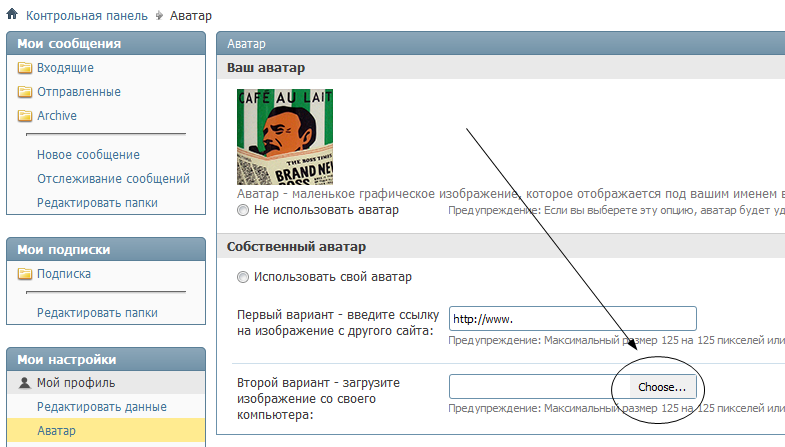Click the file path upload field
Viewport: 785px width, 447px height.
pyautogui.click(x=539, y=386)
